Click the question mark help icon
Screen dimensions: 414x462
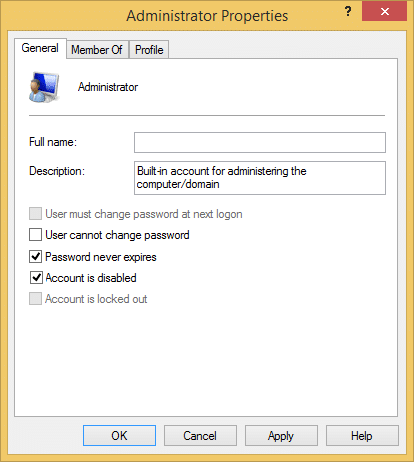click(348, 12)
